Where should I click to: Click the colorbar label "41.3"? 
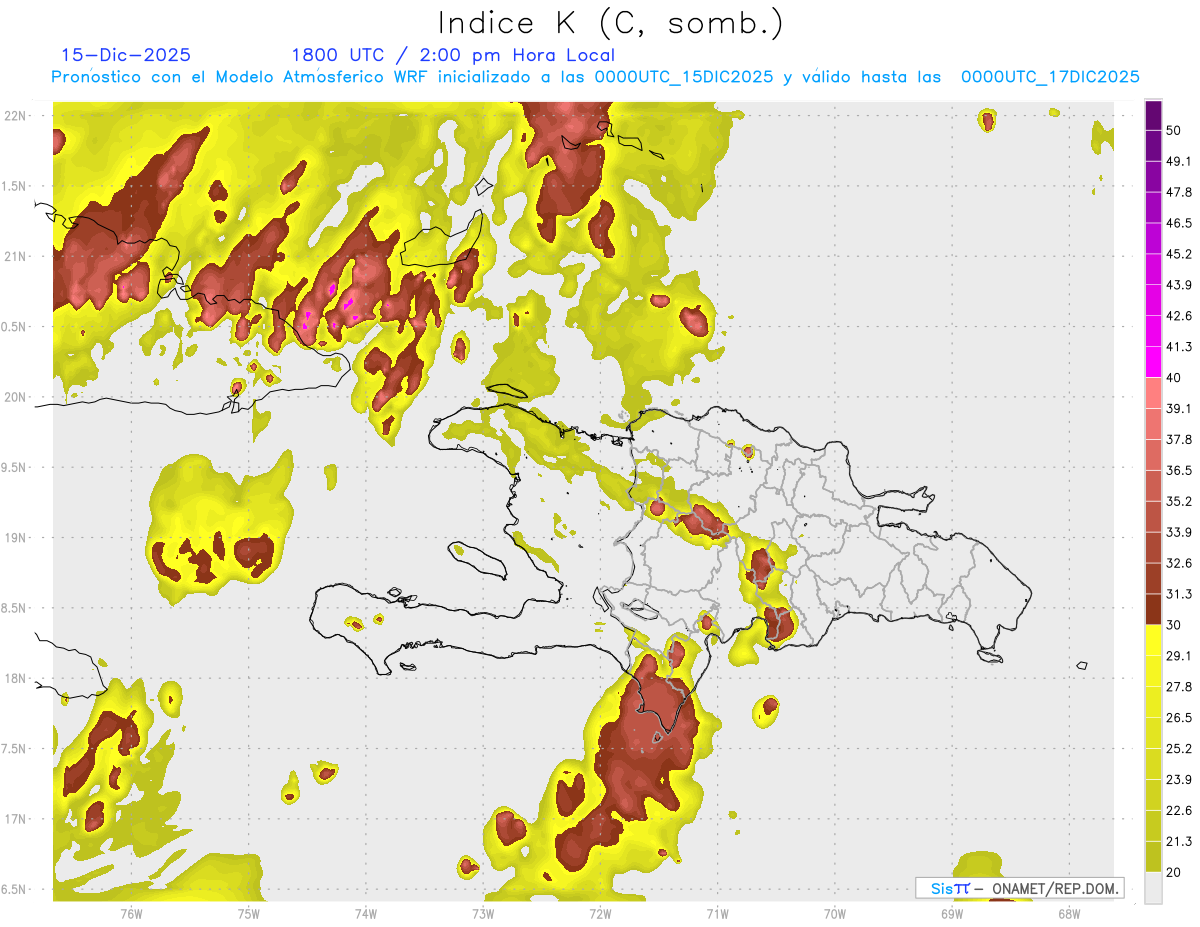[x=1179, y=347]
